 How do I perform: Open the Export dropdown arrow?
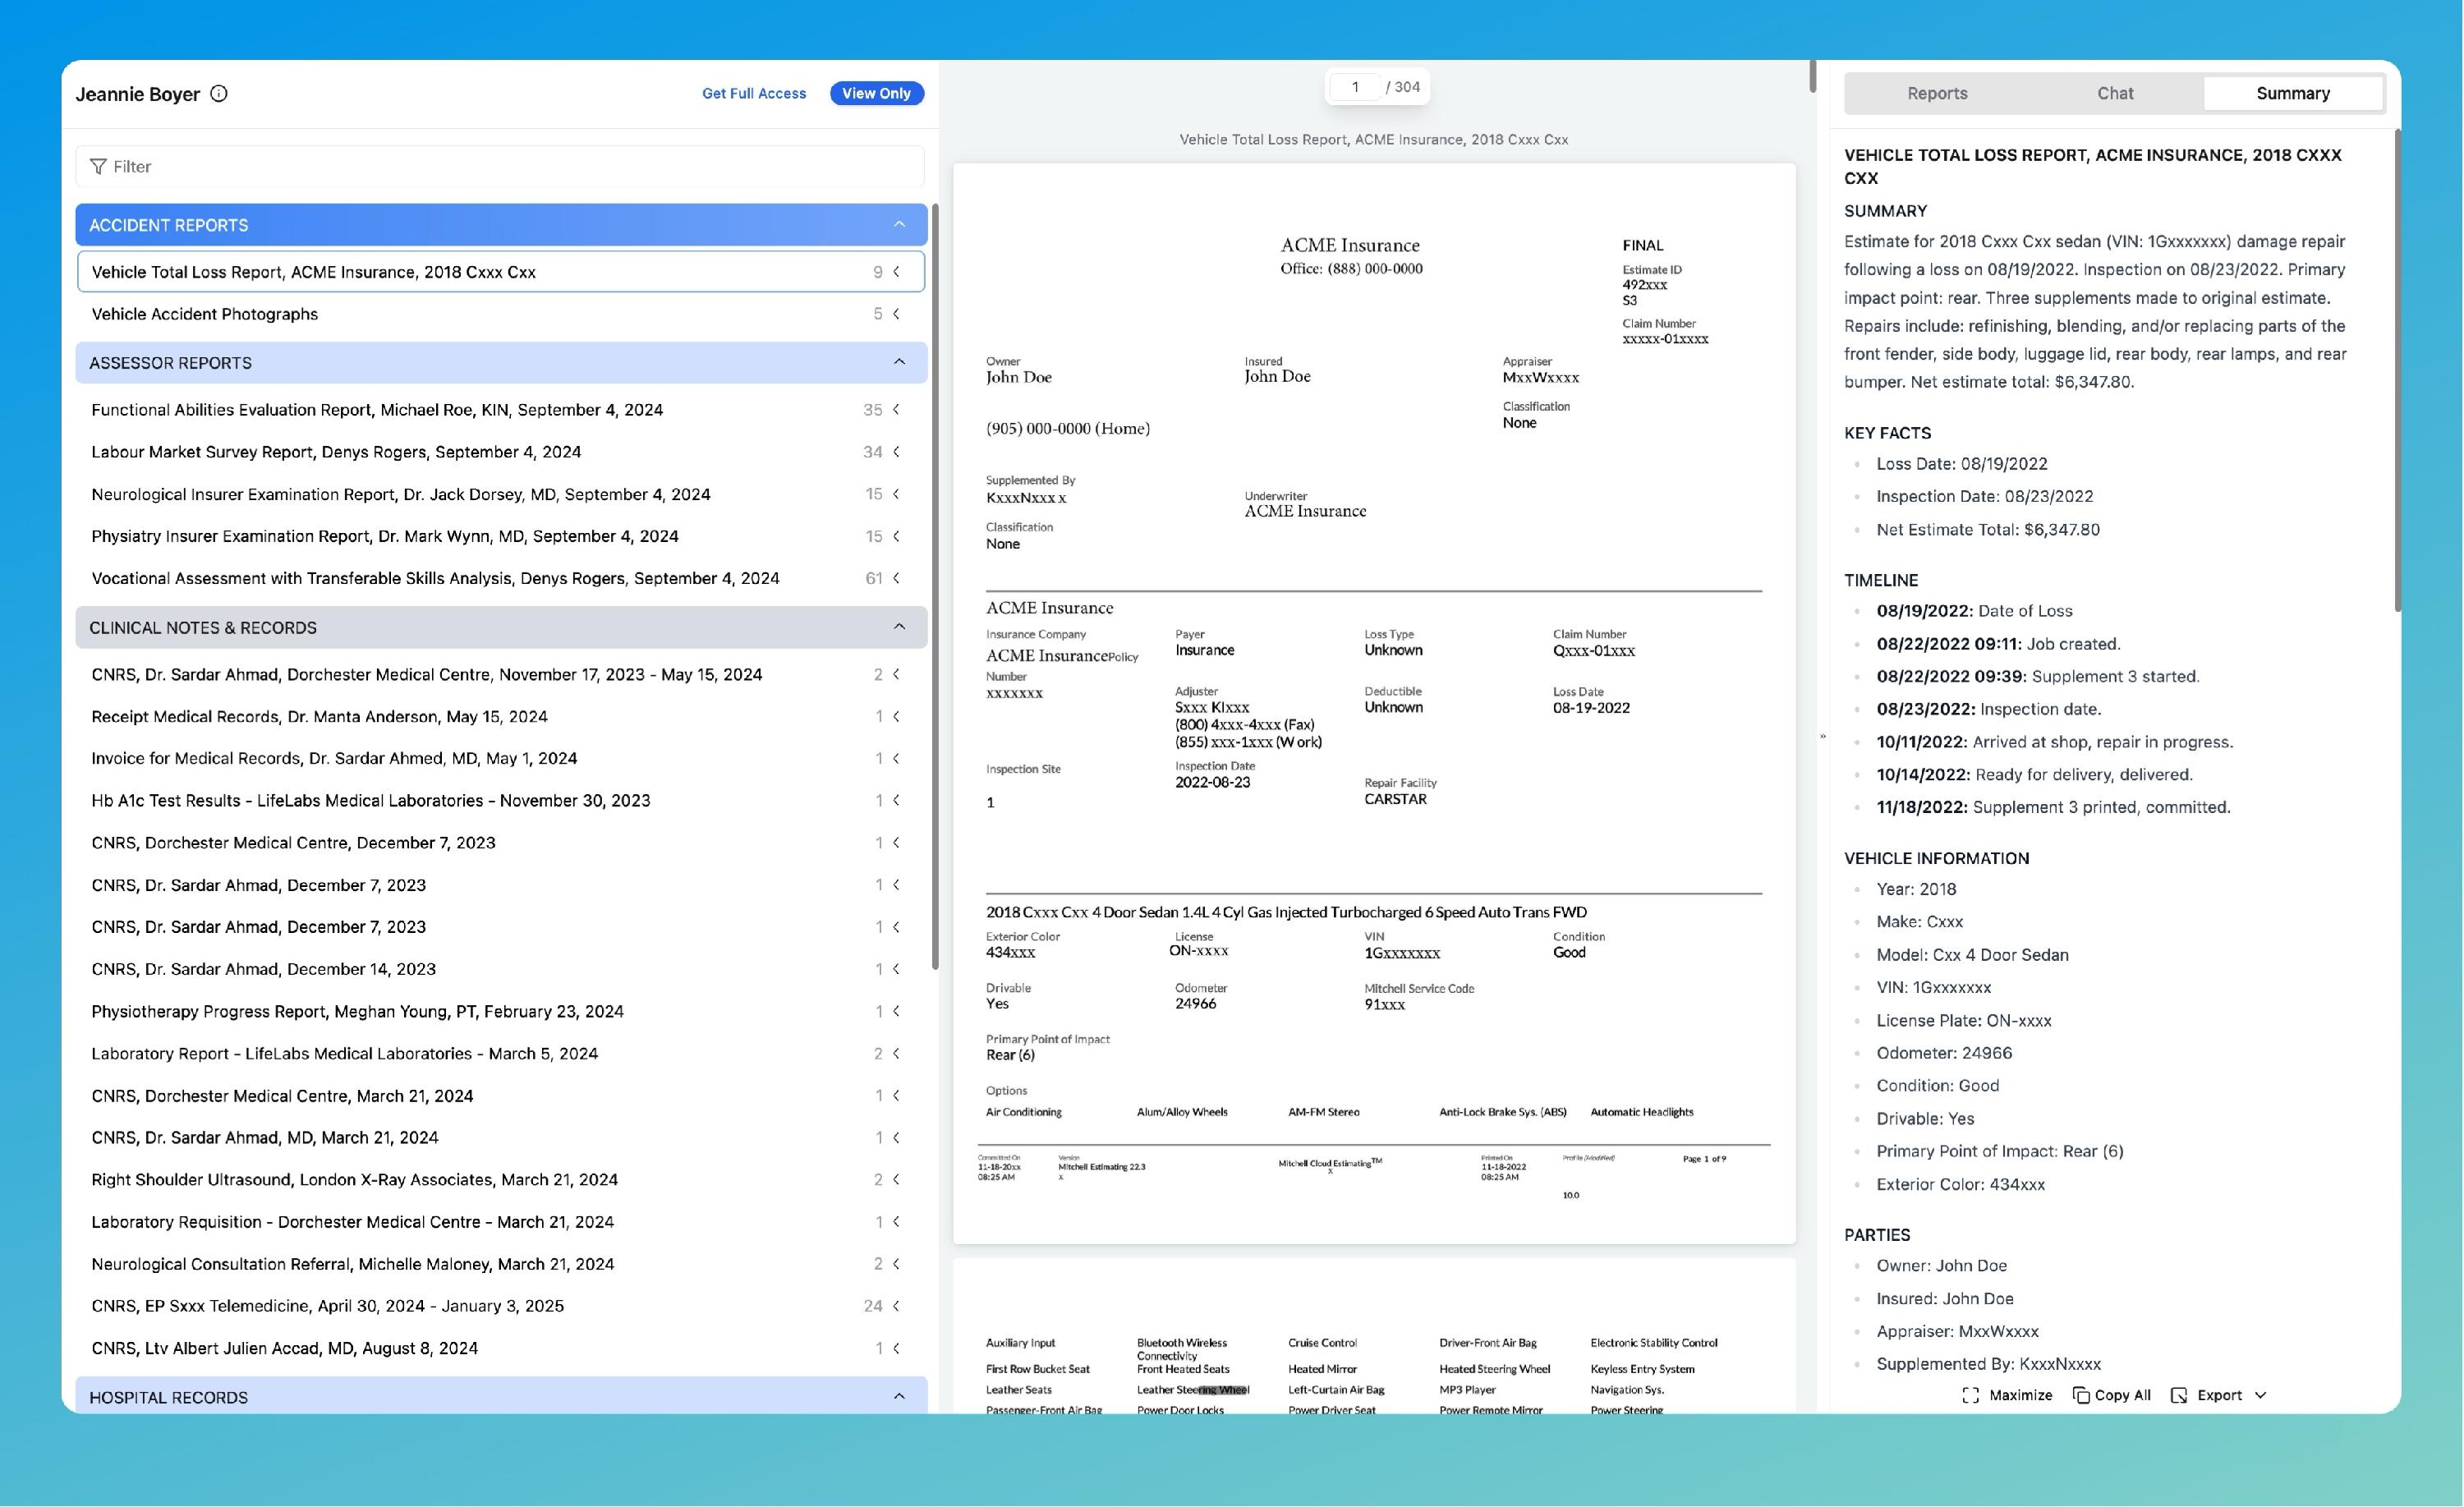coord(2261,1395)
